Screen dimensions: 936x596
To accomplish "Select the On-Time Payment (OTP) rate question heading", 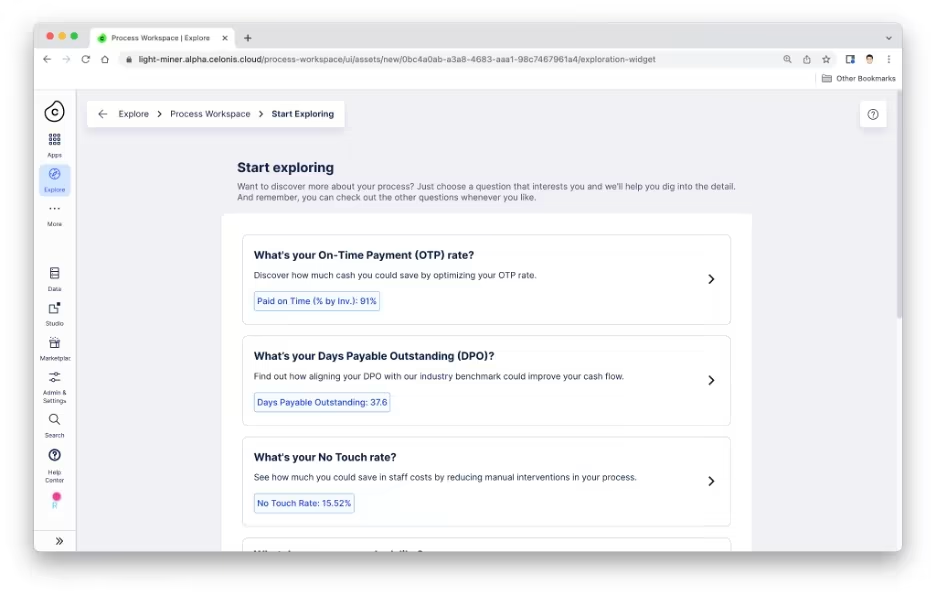I will 364,255.
